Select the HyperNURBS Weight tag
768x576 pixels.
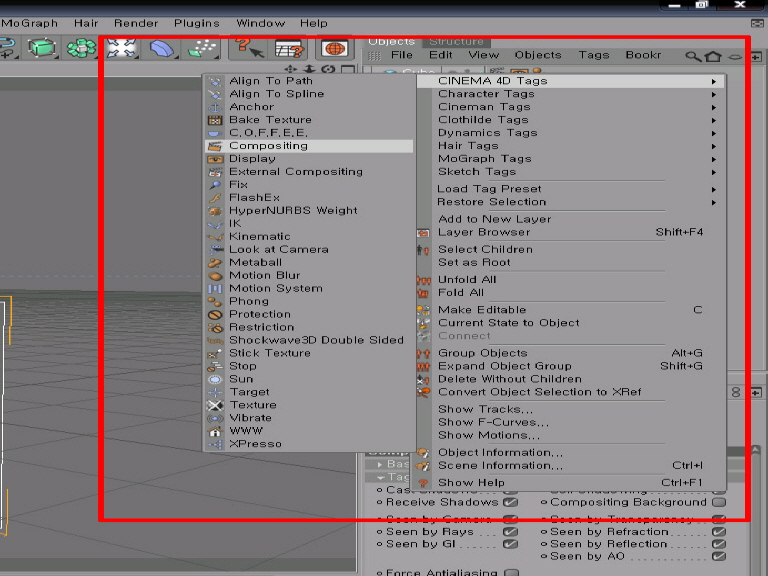pyautogui.click(x=309, y=211)
